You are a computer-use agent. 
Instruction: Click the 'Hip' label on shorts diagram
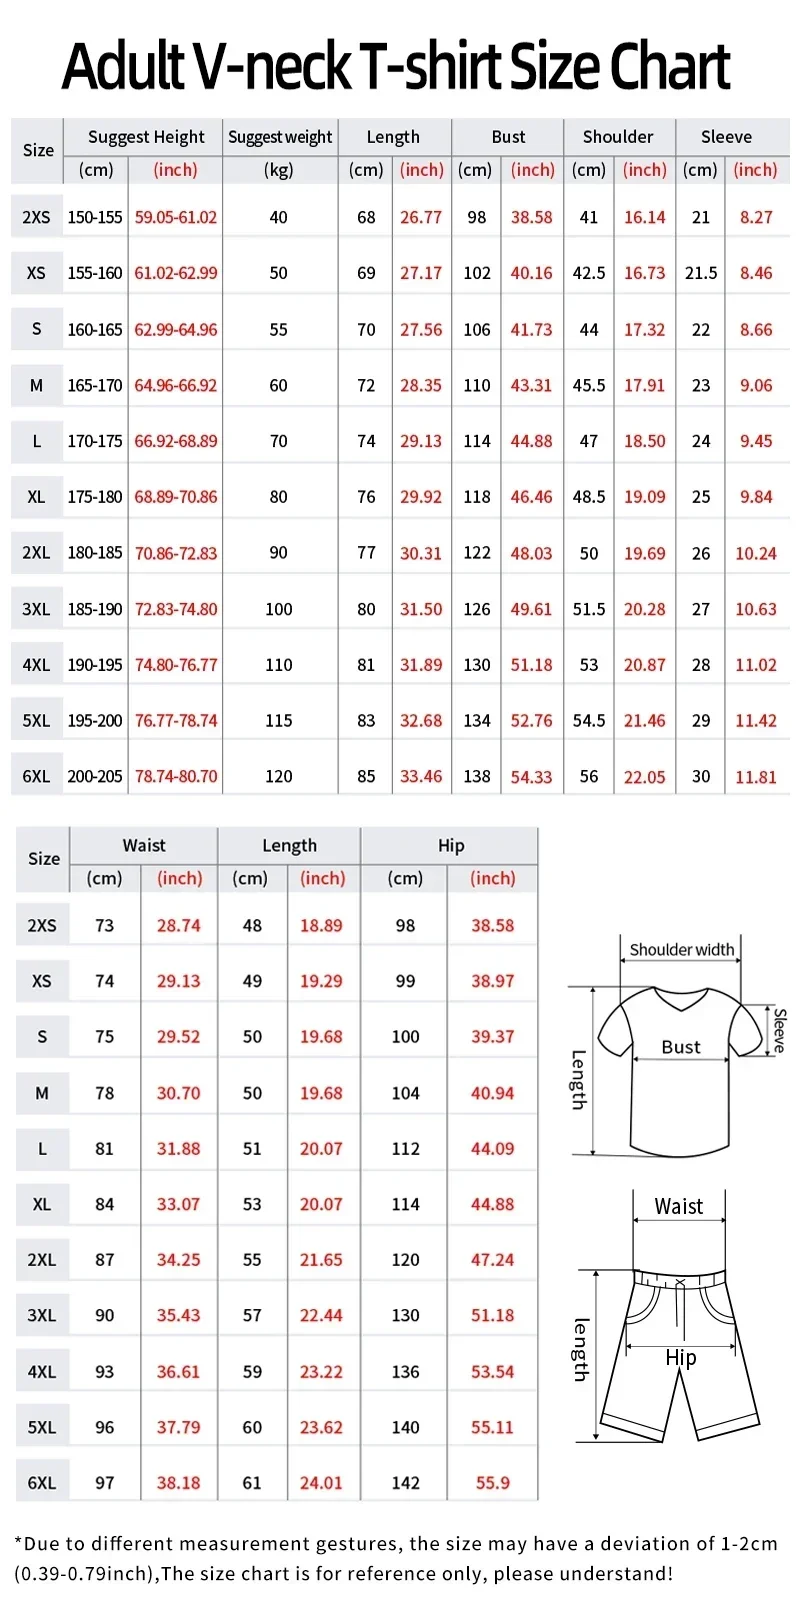680,1357
